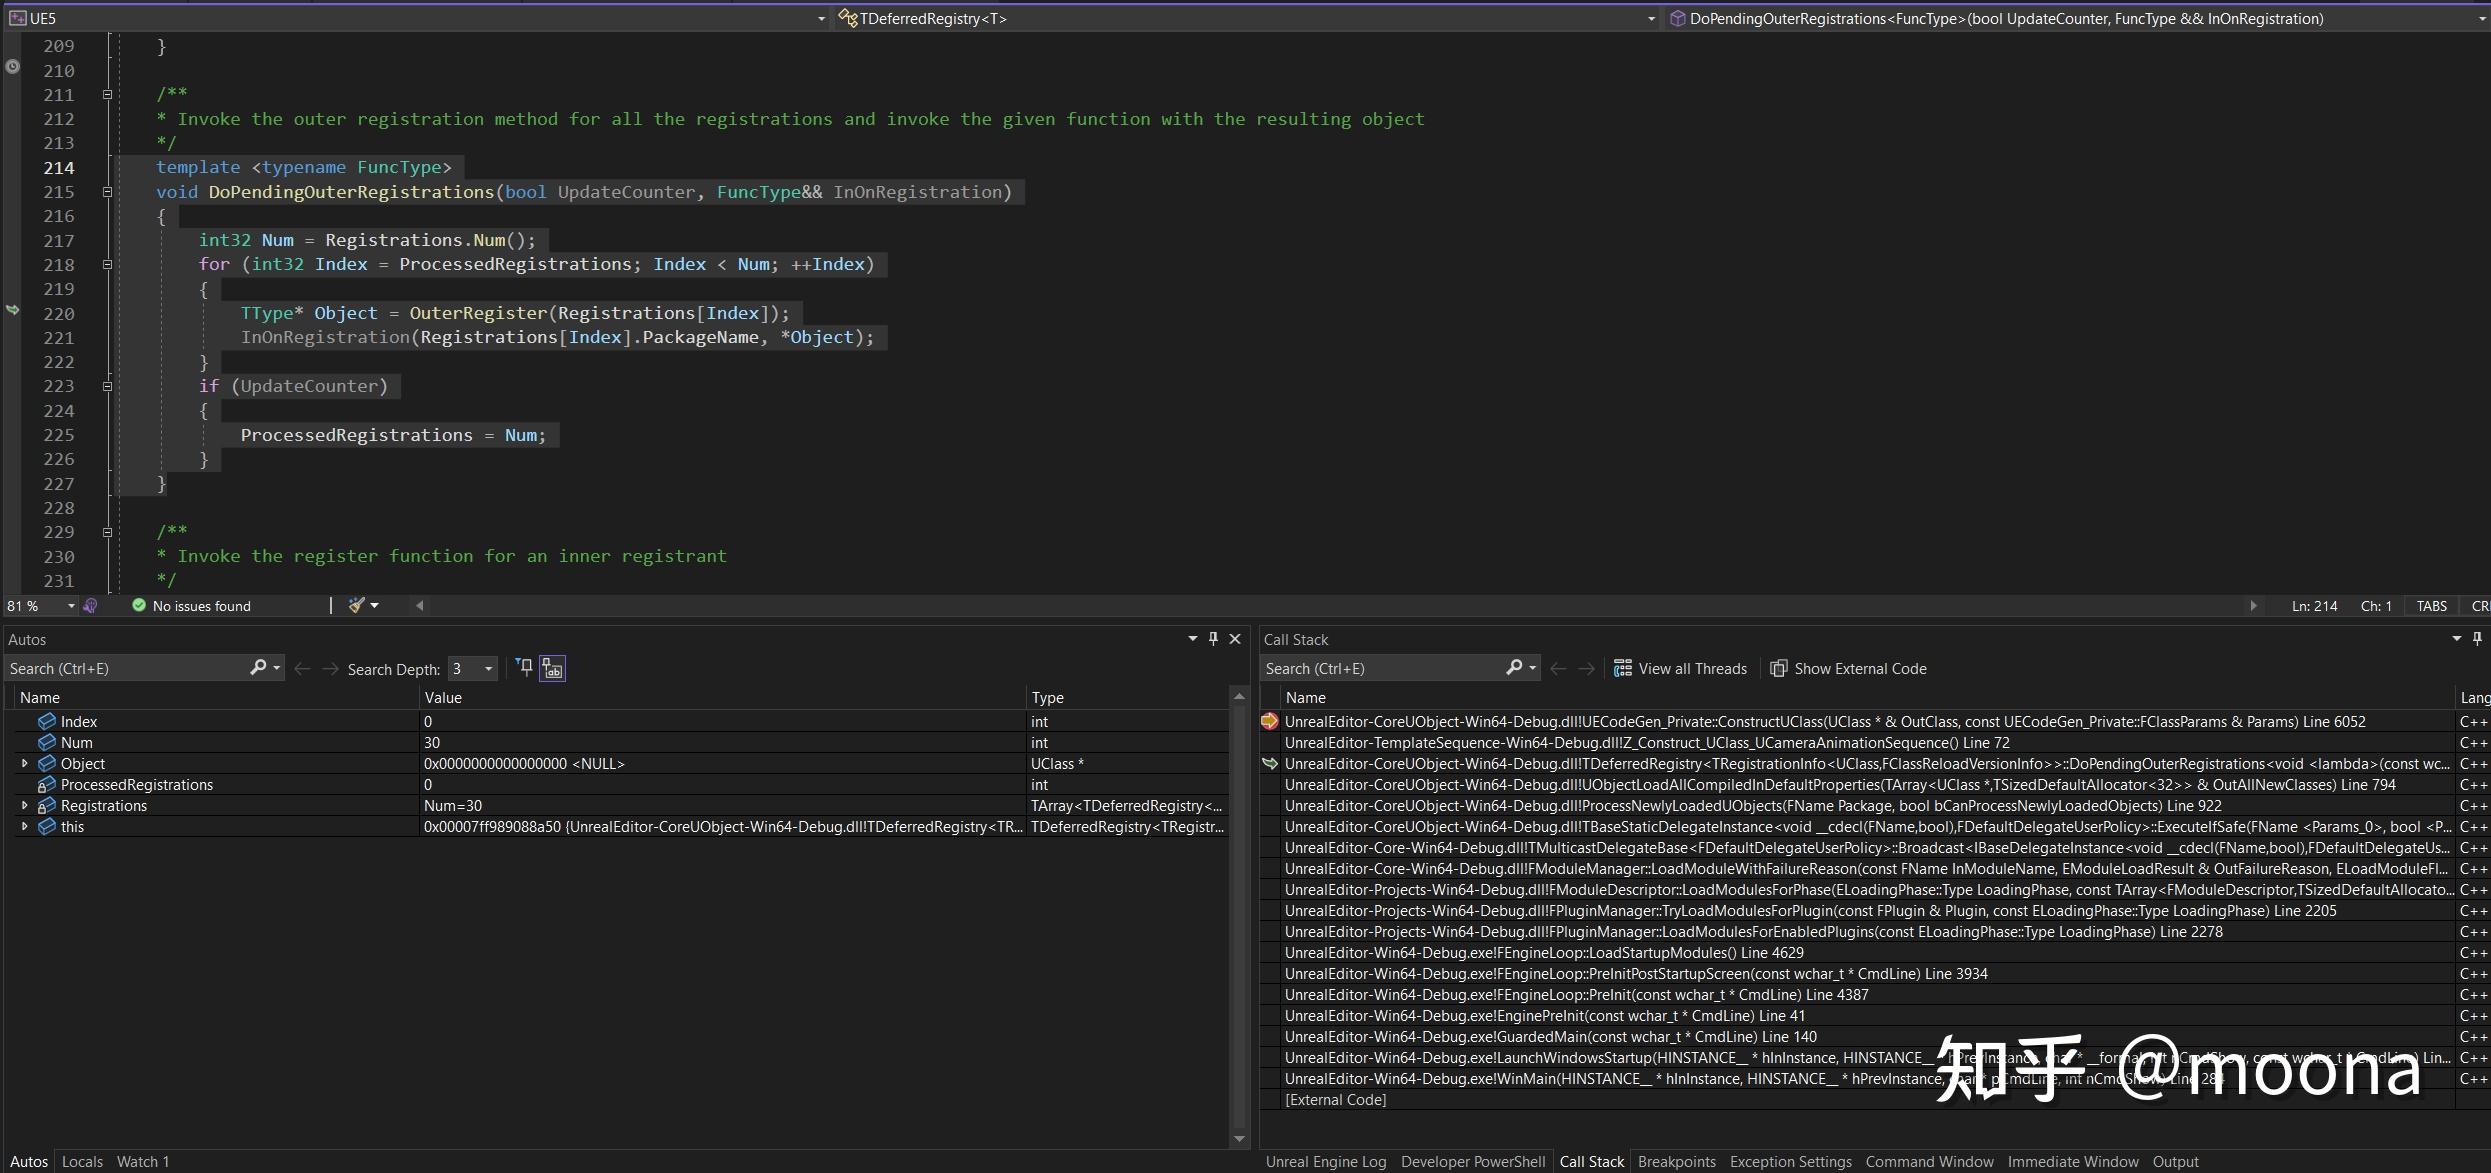
Task: Click the code cleanup broom icon
Action: pos(356,605)
